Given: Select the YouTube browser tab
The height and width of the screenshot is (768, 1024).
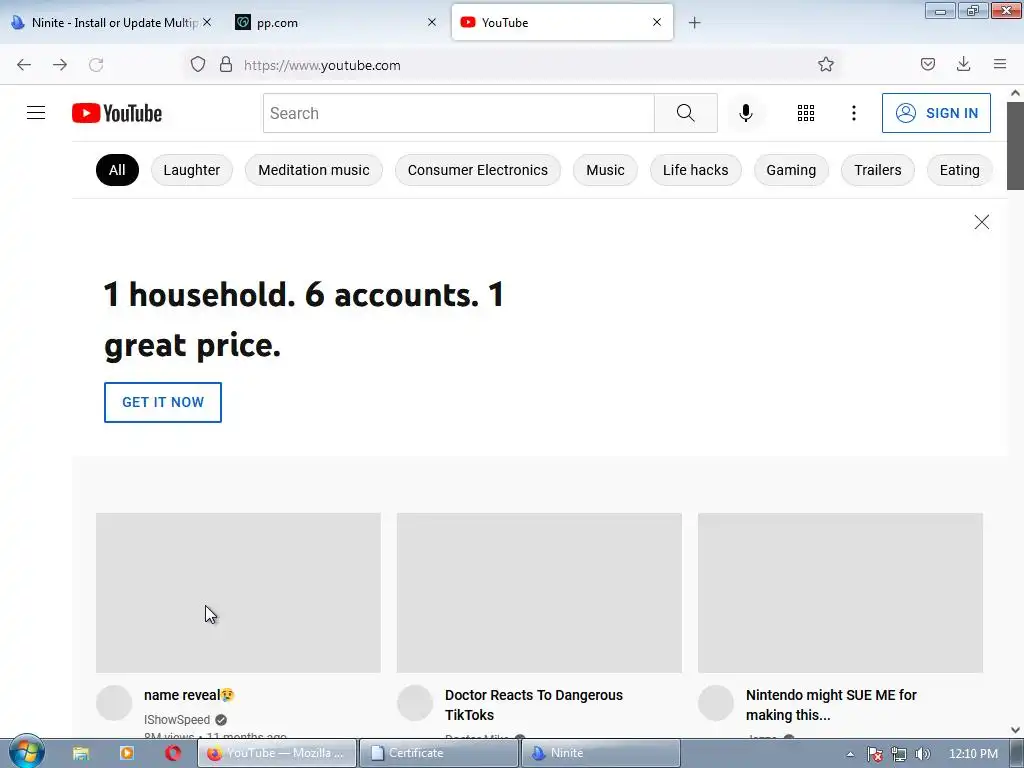Looking at the screenshot, I should pos(562,22).
